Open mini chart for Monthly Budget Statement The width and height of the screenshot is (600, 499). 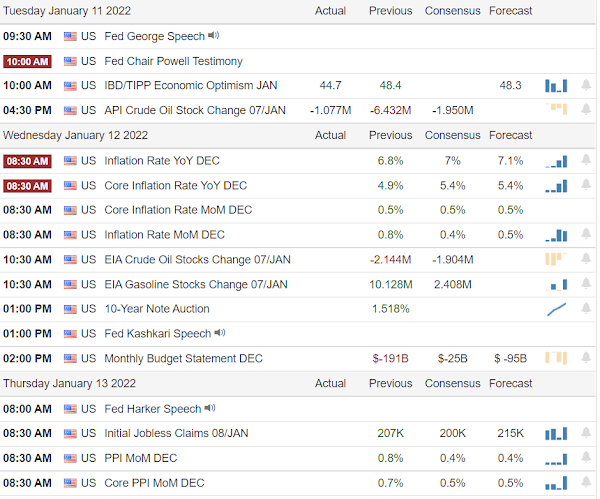point(556,358)
